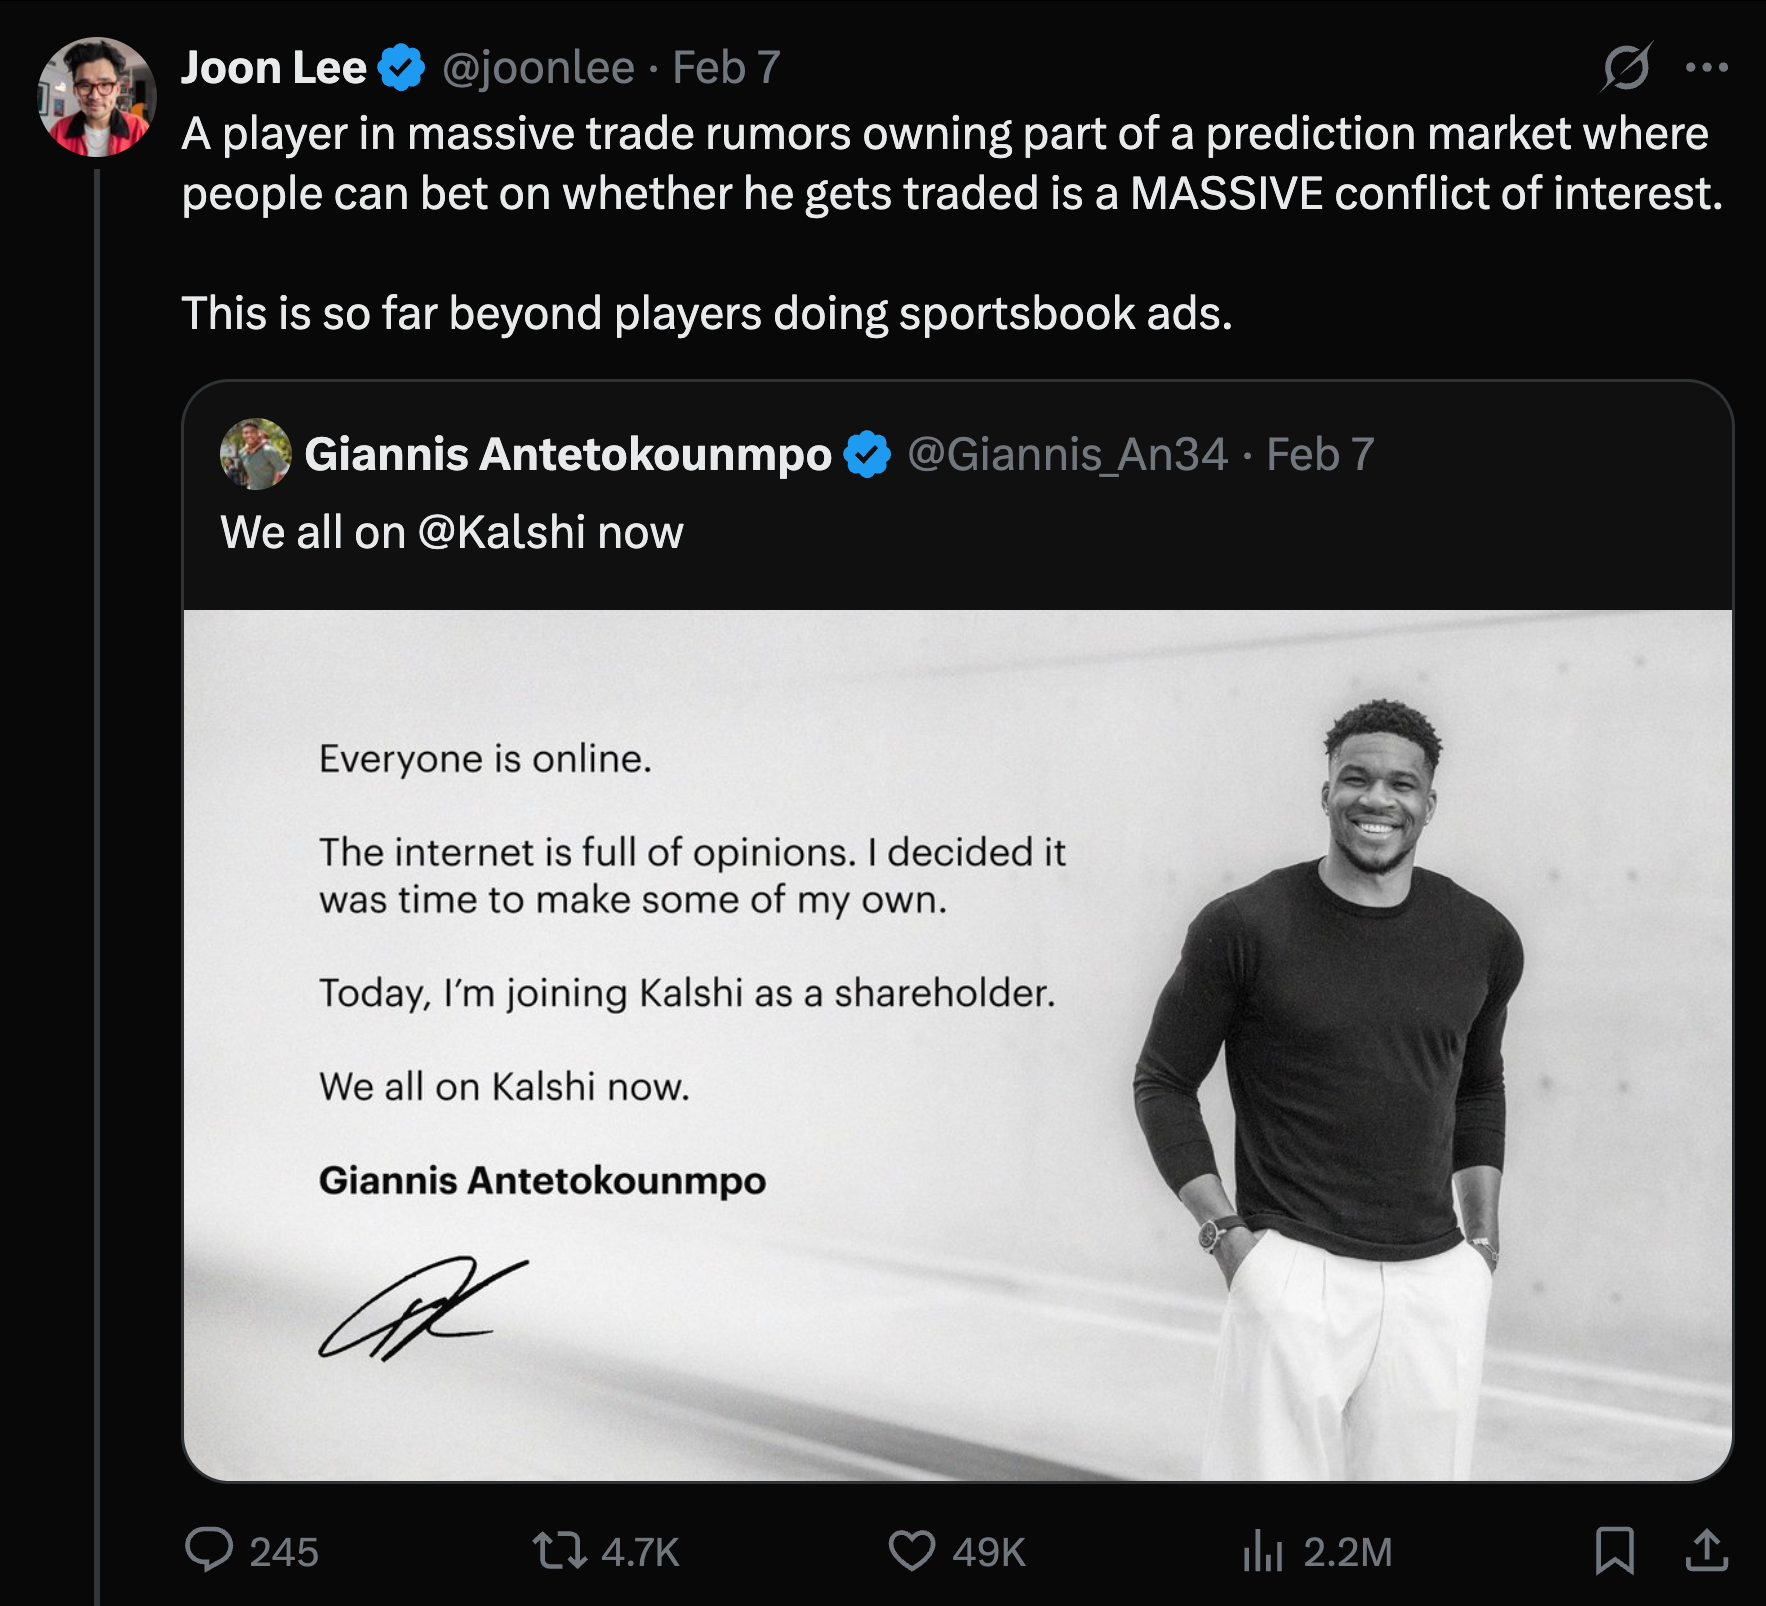
Task: Like the post with heart icon
Action: coord(911,1551)
